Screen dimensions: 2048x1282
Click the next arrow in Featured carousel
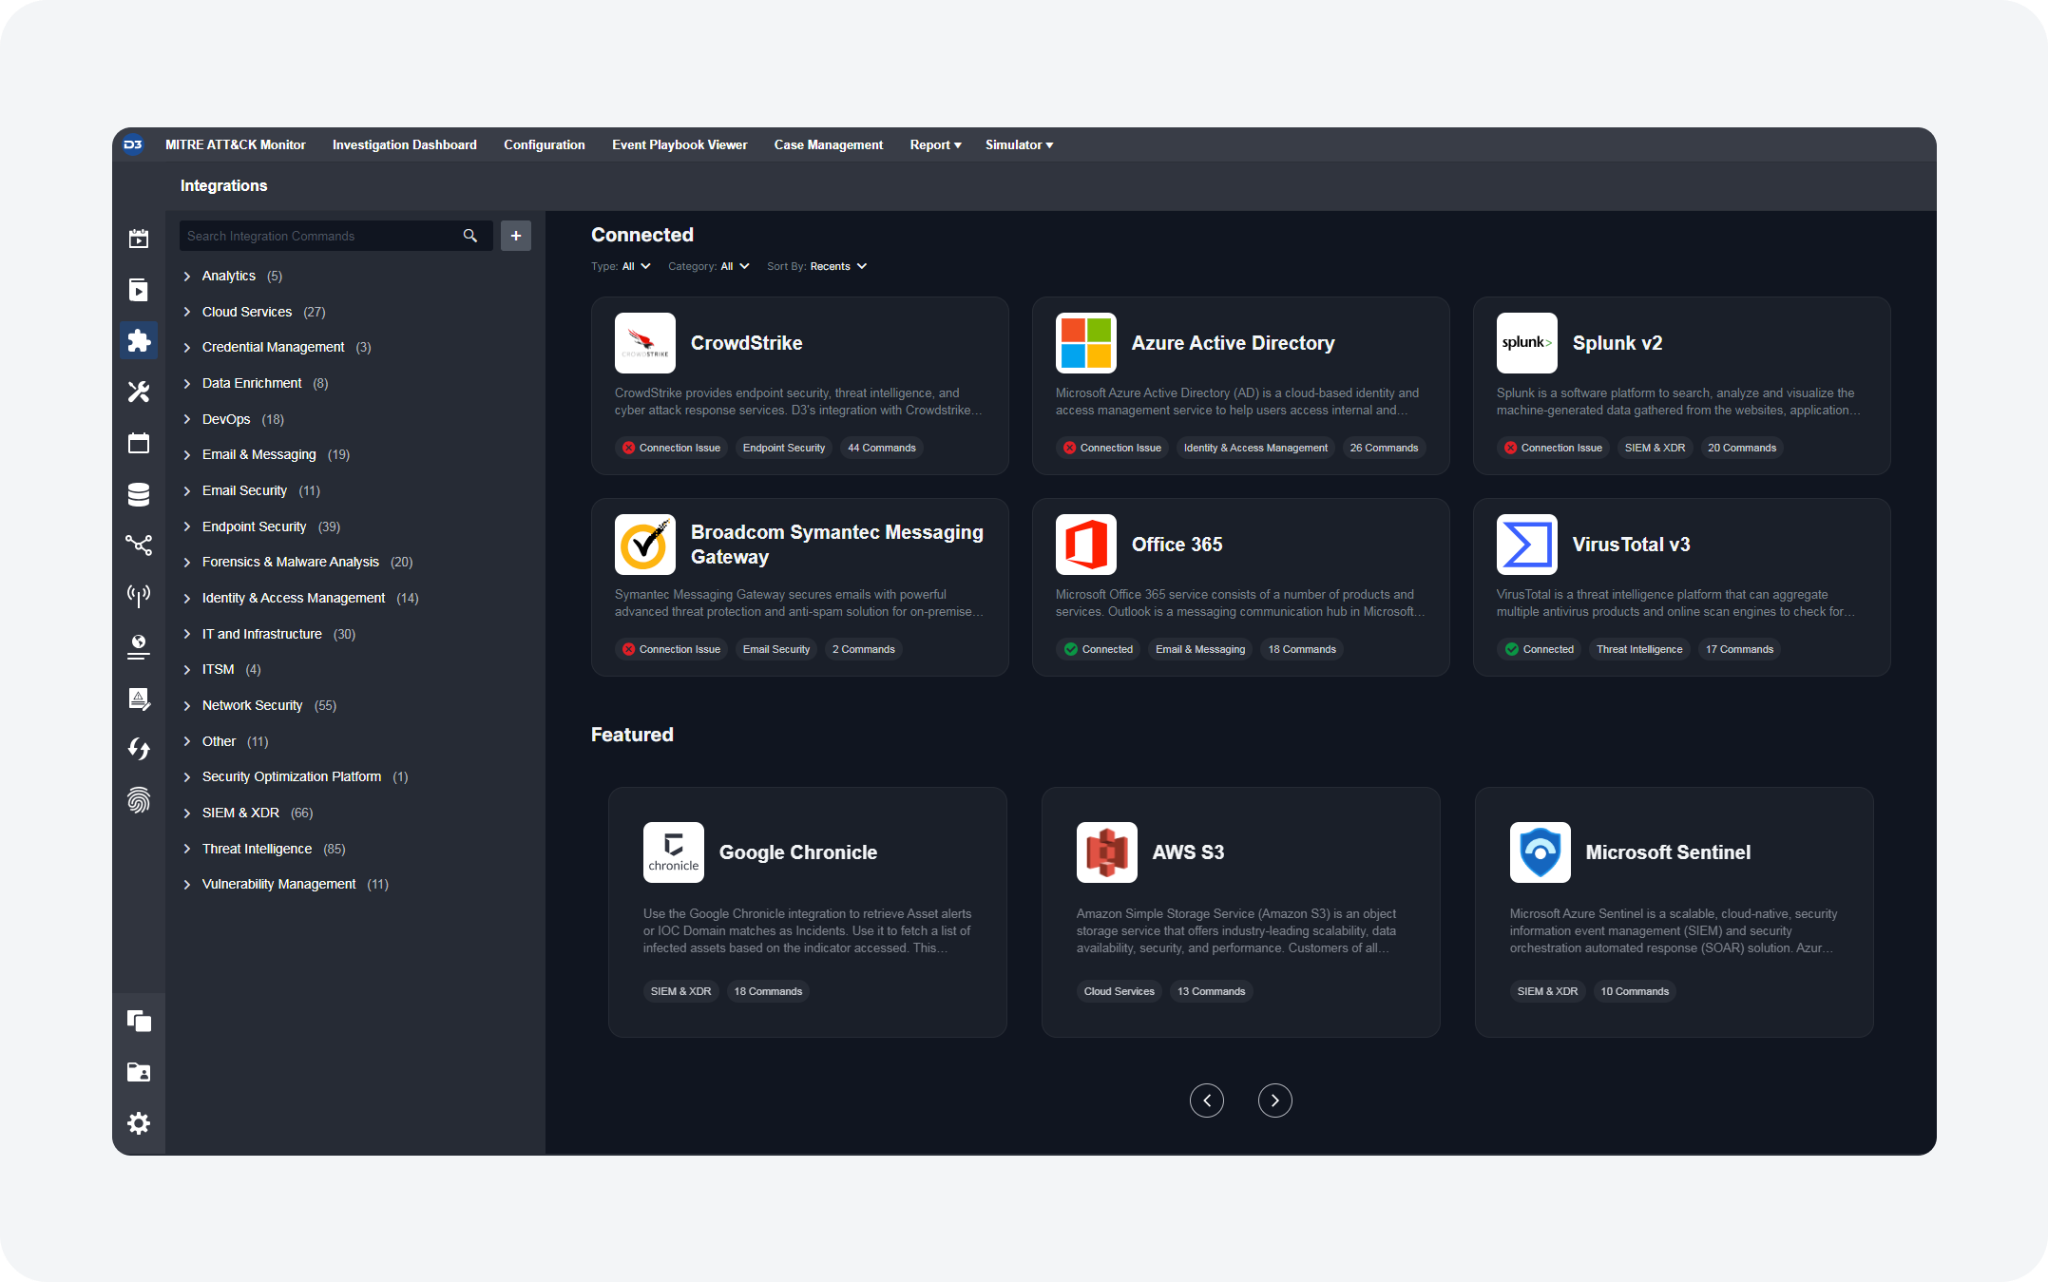coord(1274,1100)
